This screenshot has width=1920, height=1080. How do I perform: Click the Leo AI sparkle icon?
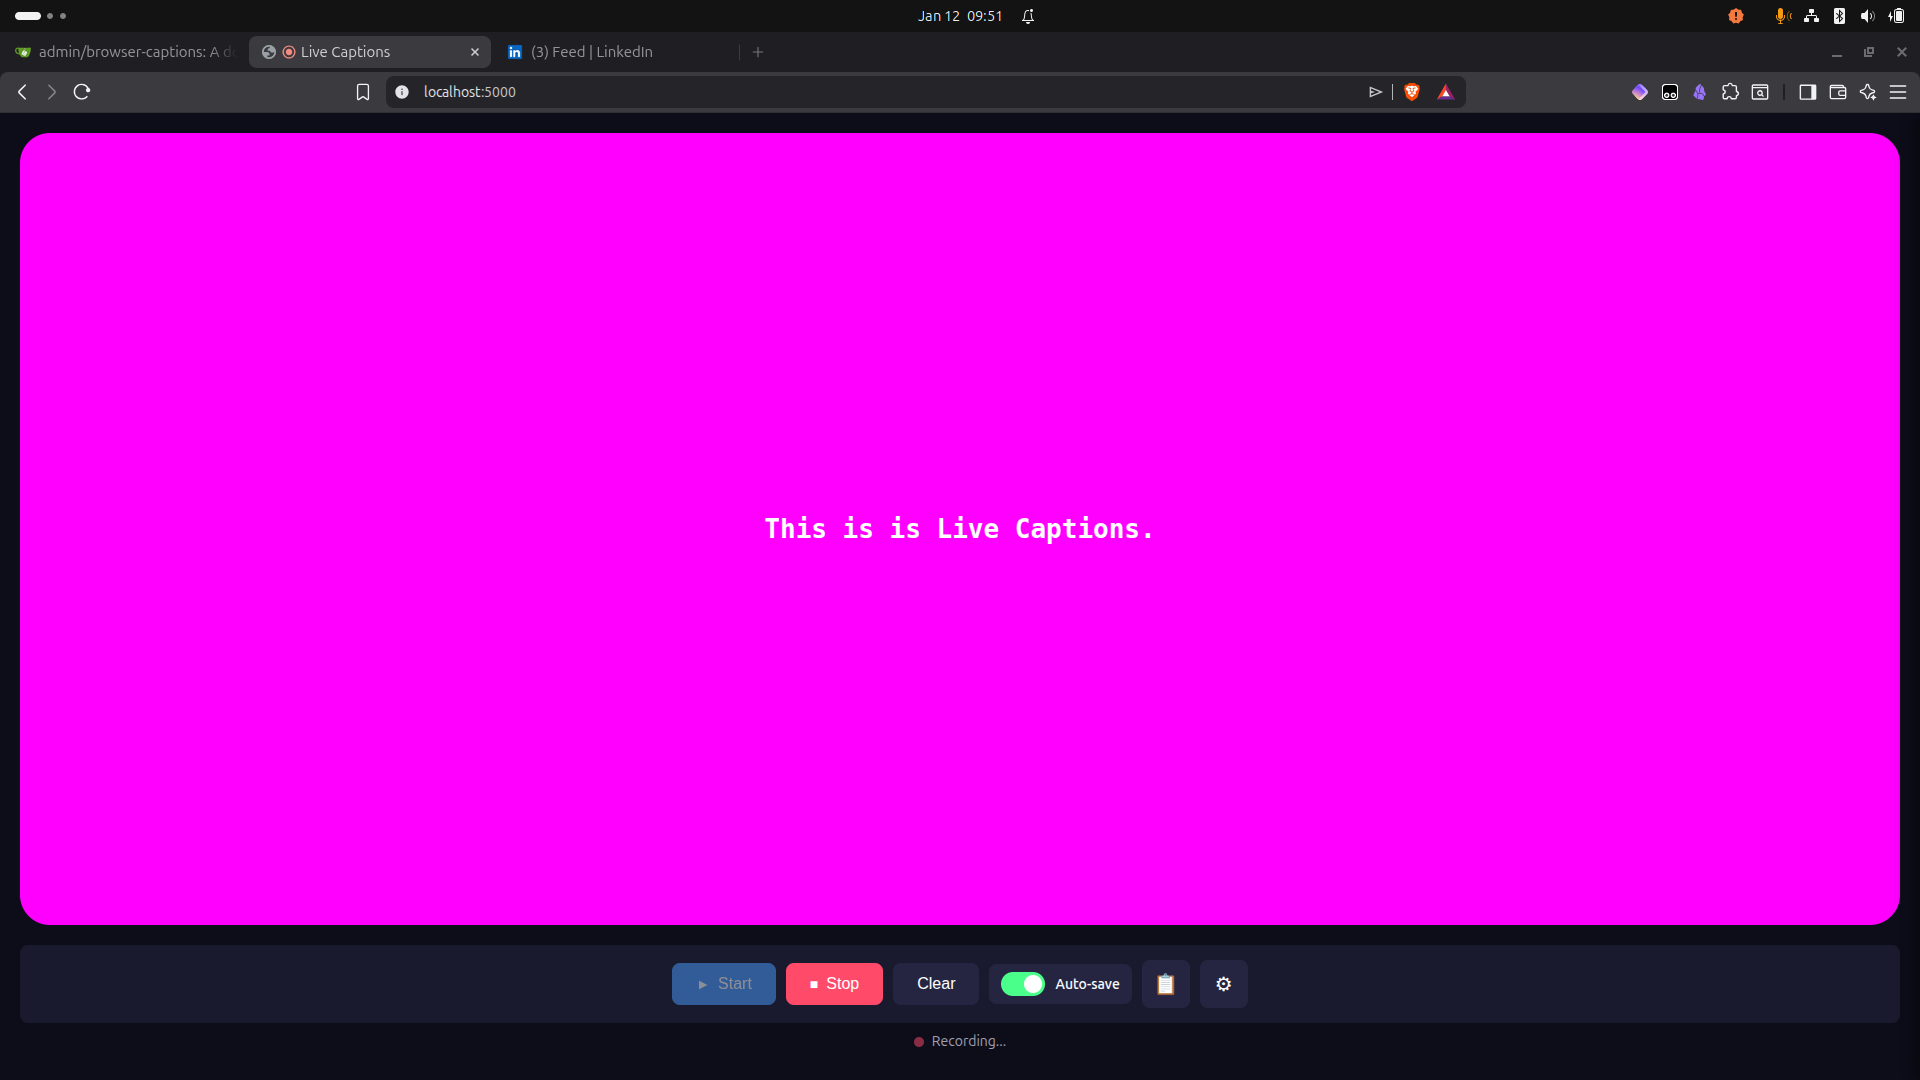[x=1867, y=92]
